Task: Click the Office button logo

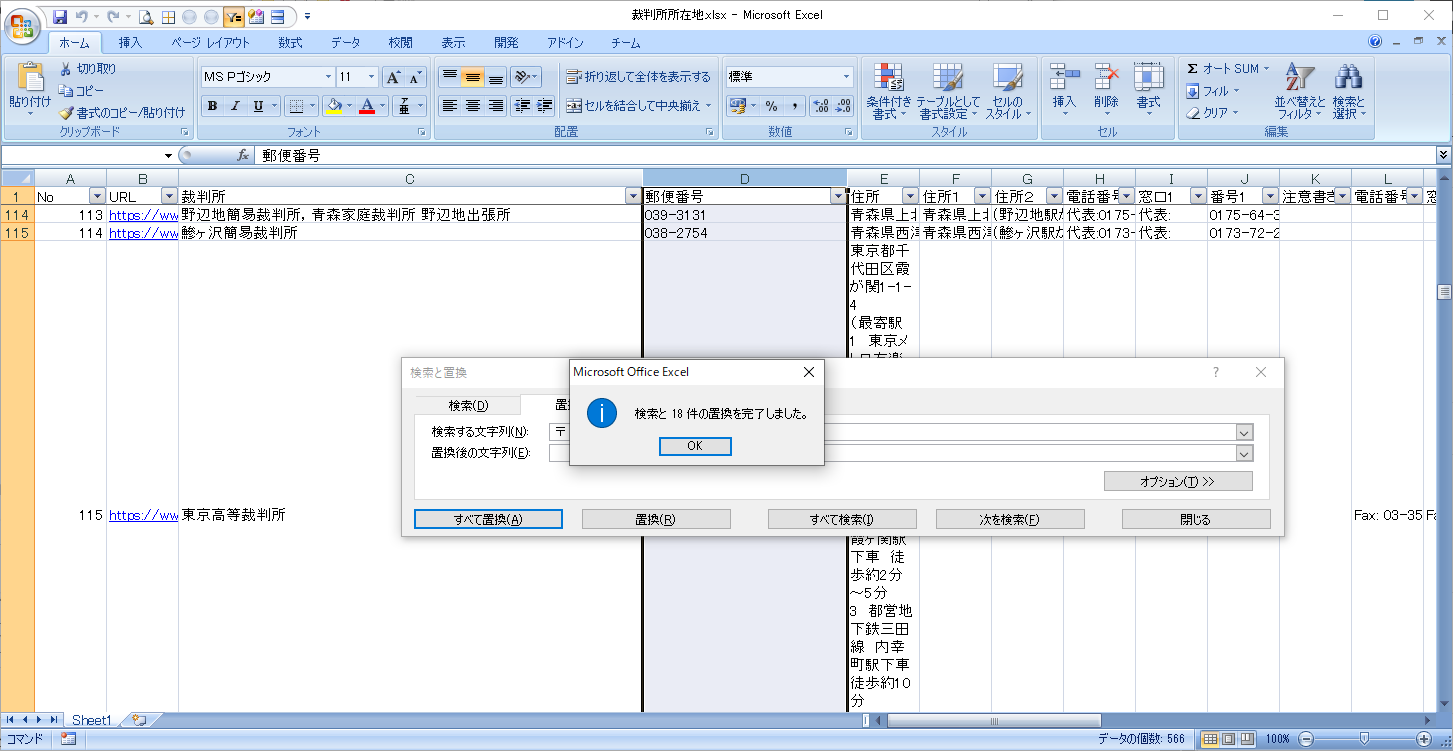Action: tap(23, 28)
